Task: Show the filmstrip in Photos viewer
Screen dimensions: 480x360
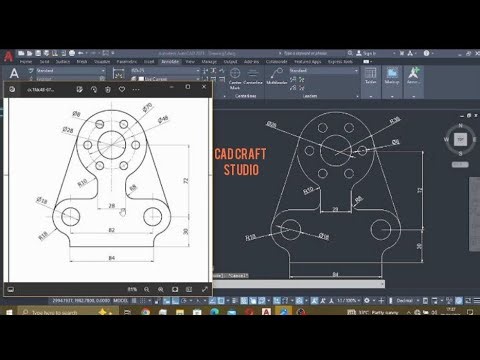Action: [11, 289]
